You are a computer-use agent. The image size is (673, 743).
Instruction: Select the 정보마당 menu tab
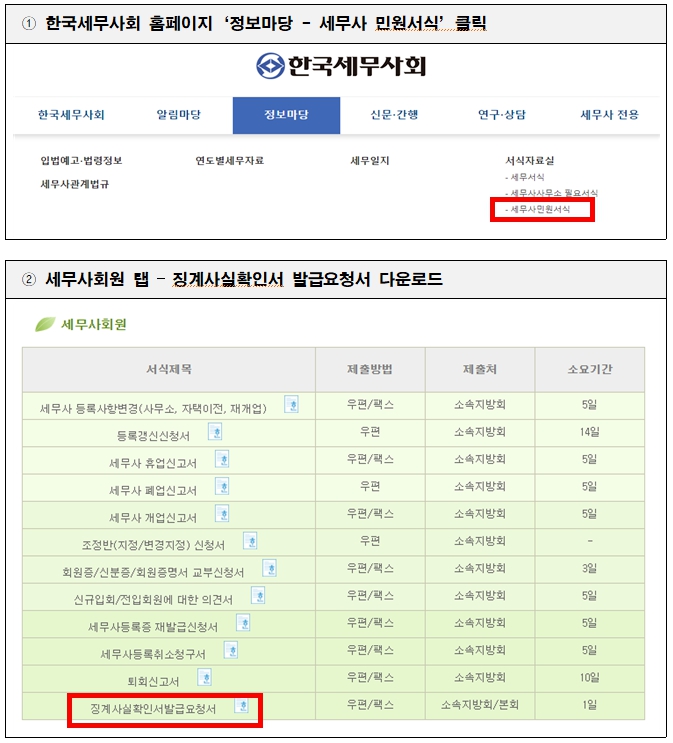[286, 115]
